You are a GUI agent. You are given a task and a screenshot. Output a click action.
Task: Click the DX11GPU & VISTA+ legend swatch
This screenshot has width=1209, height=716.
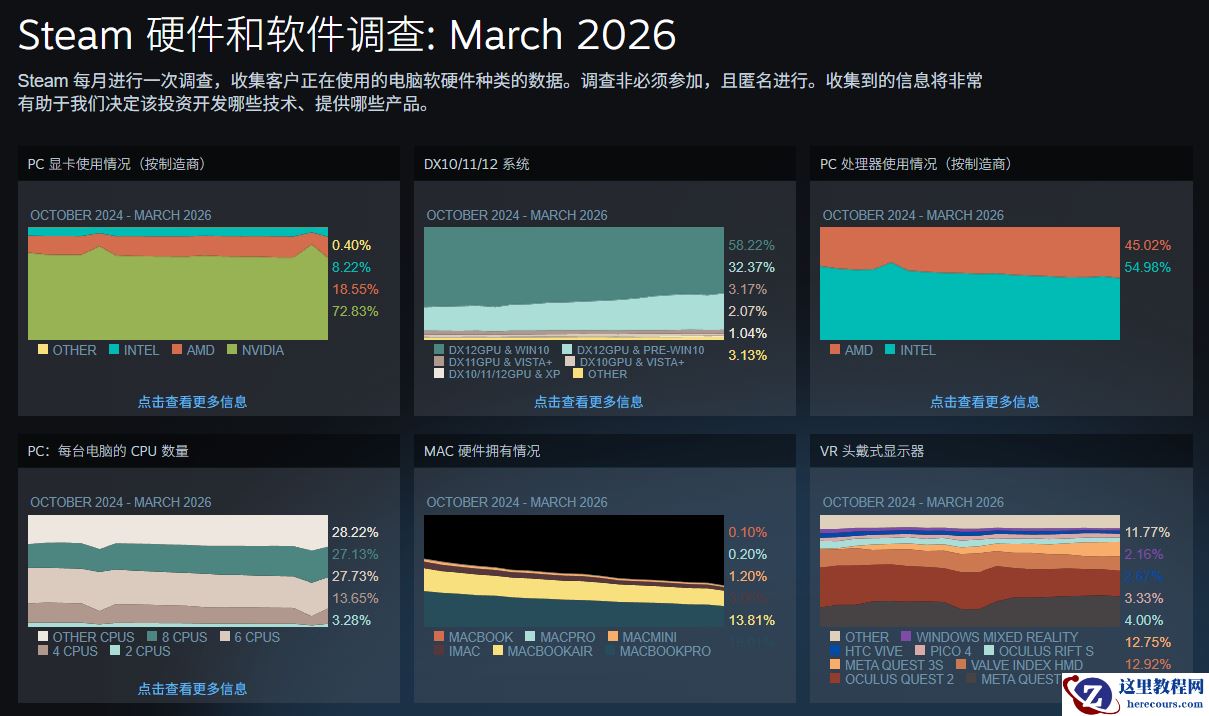click(x=438, y=362)
